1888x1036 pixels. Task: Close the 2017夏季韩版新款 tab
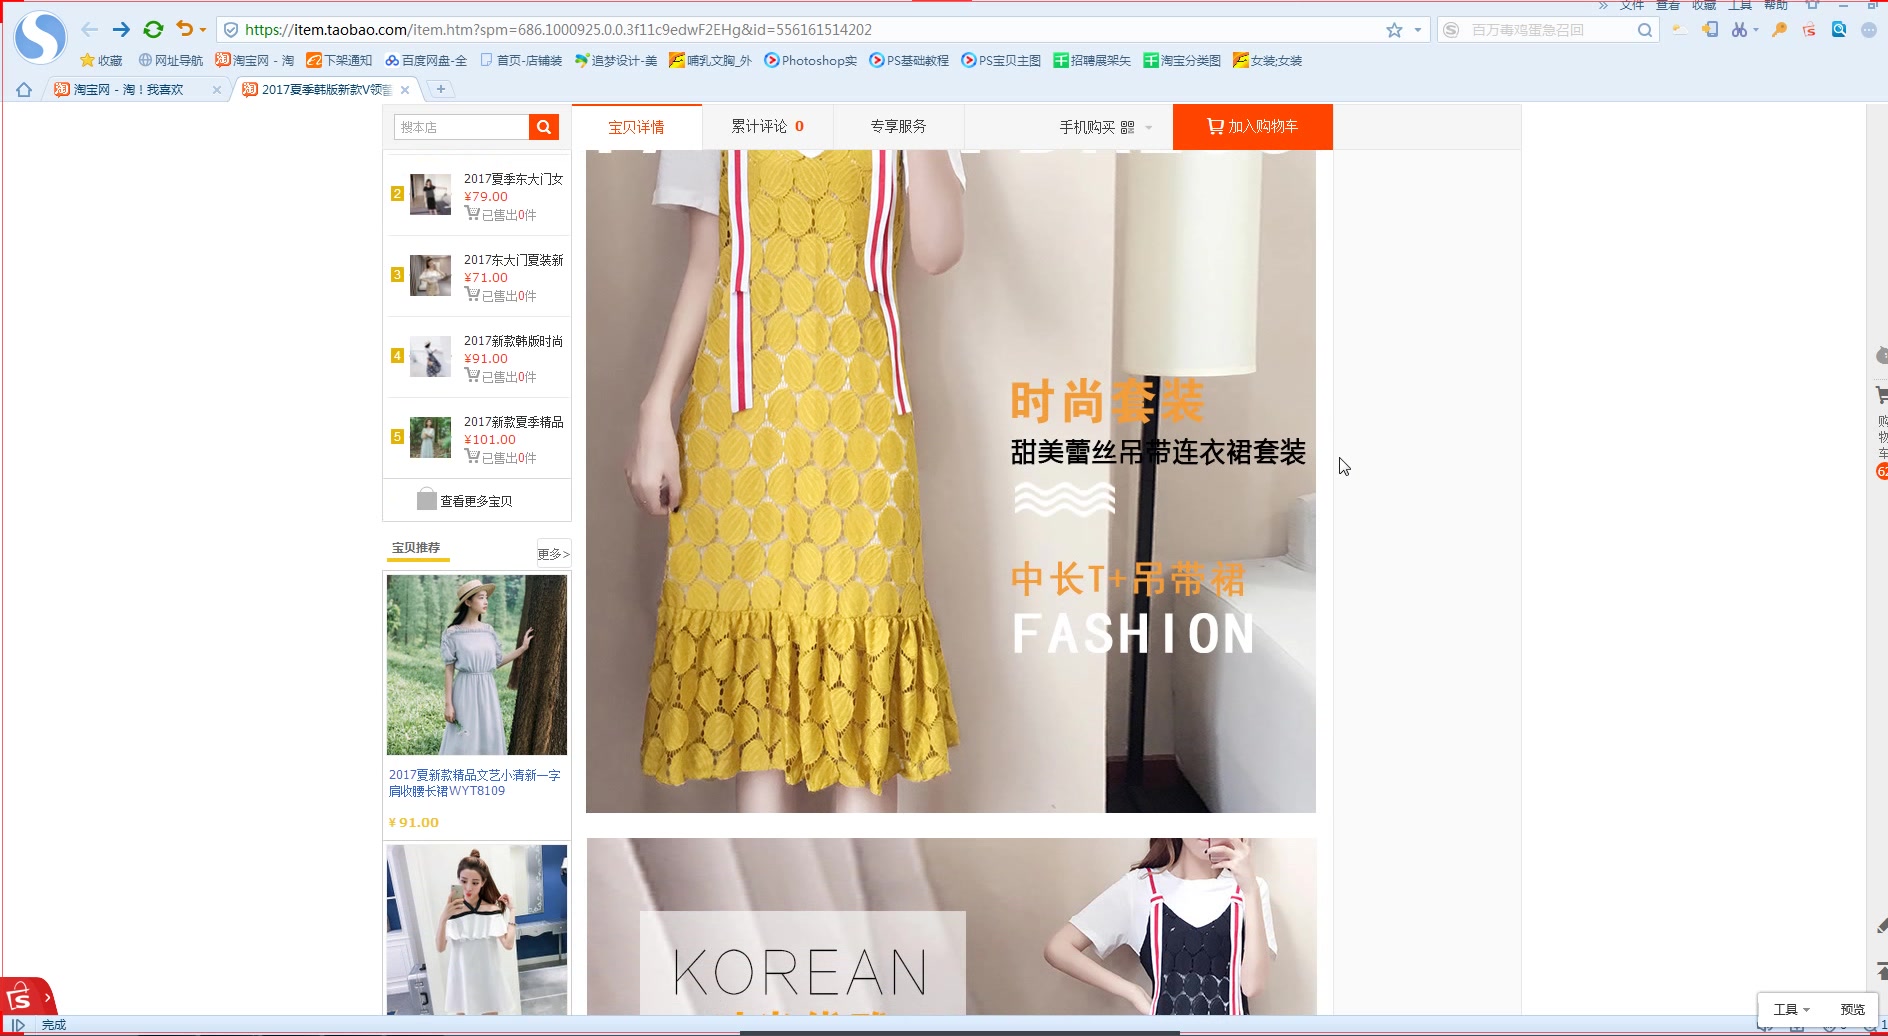[405, 90]
